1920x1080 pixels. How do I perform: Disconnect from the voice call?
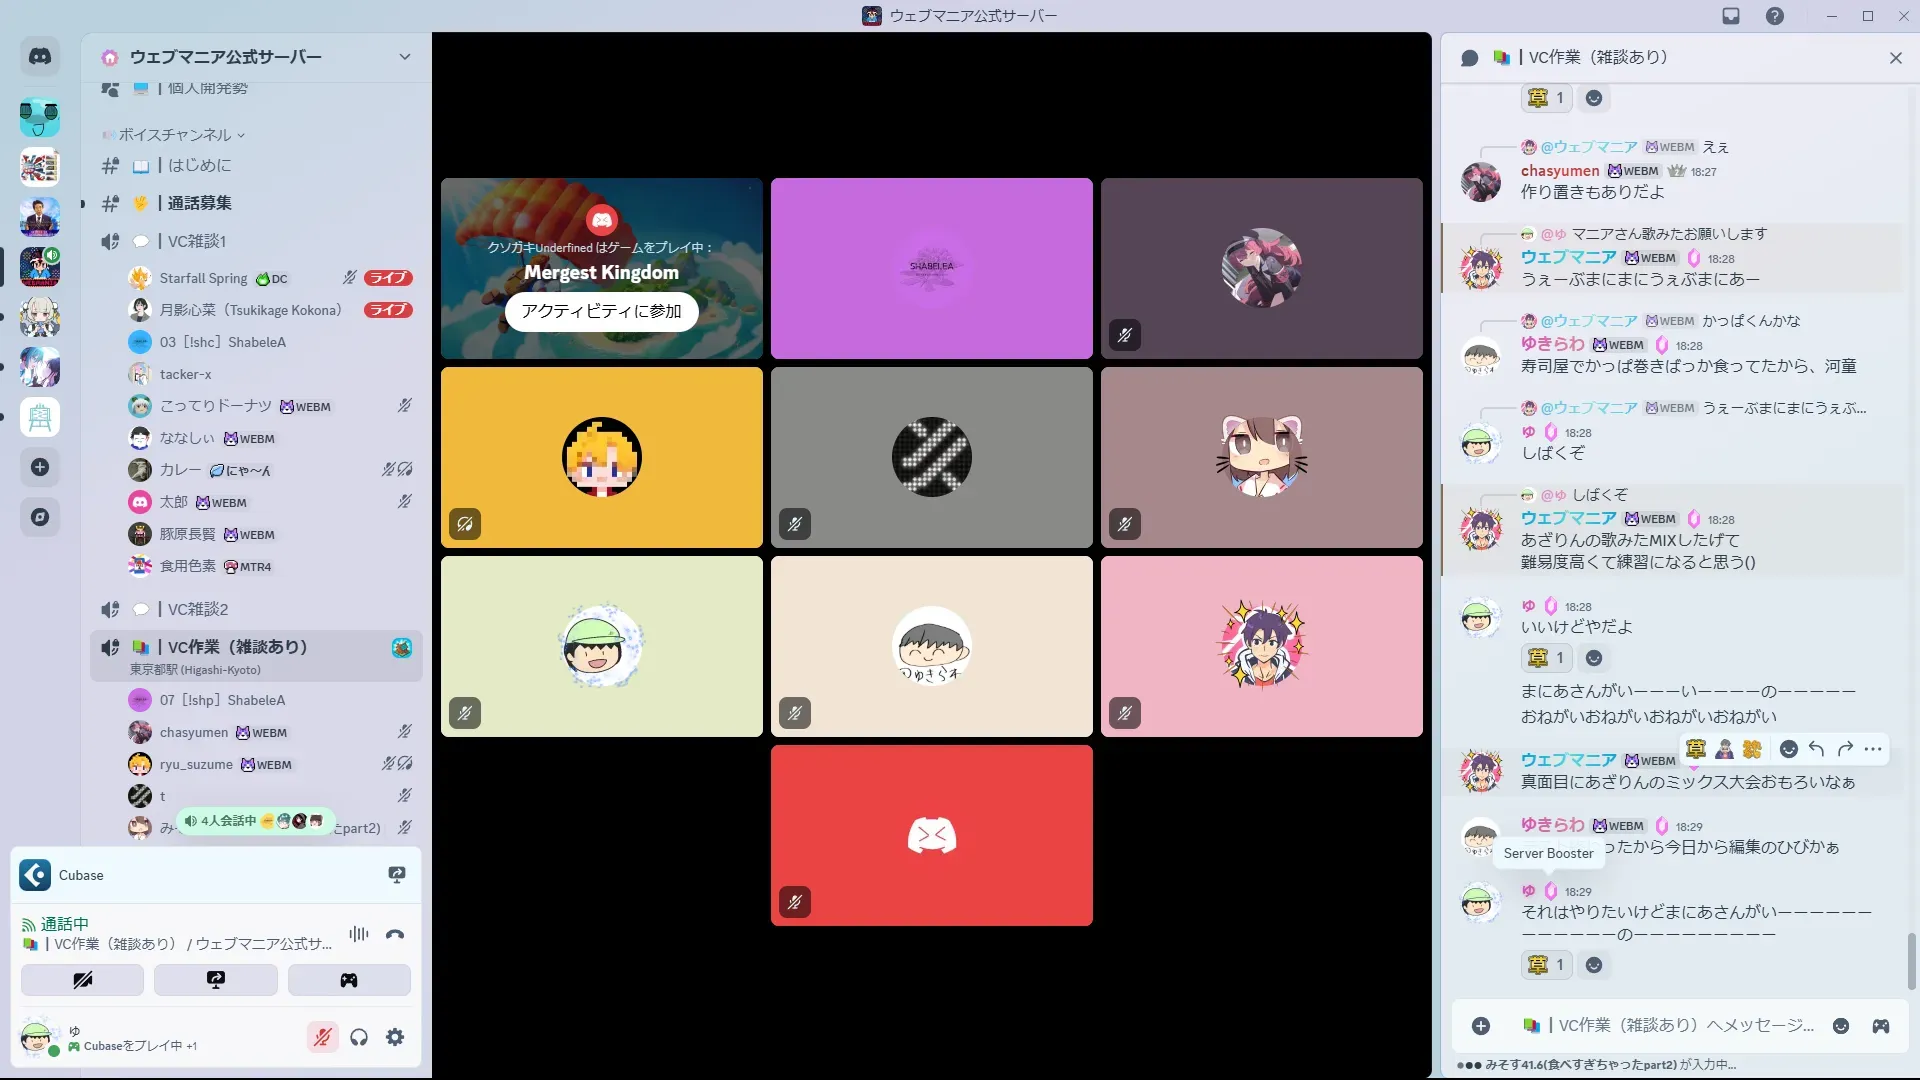tap(395, 934)
